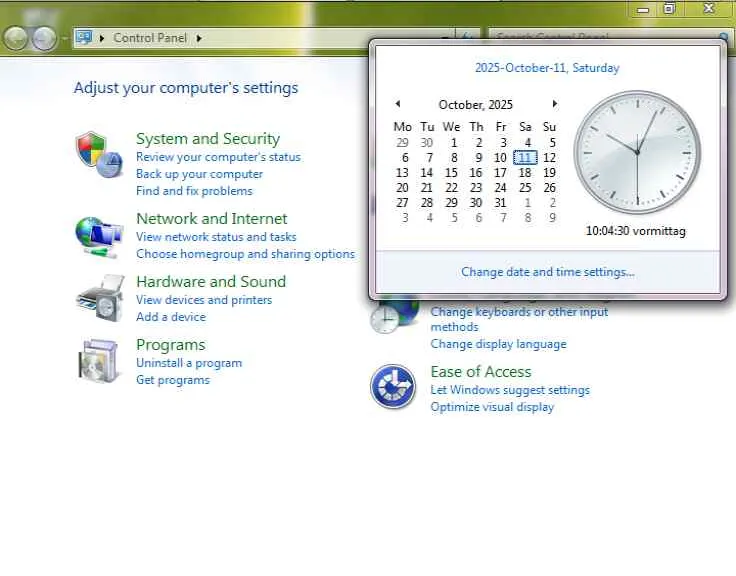Viewport: 736px width, 576px height.
Task: Open Back up your computer
Action: coord(199,174)
